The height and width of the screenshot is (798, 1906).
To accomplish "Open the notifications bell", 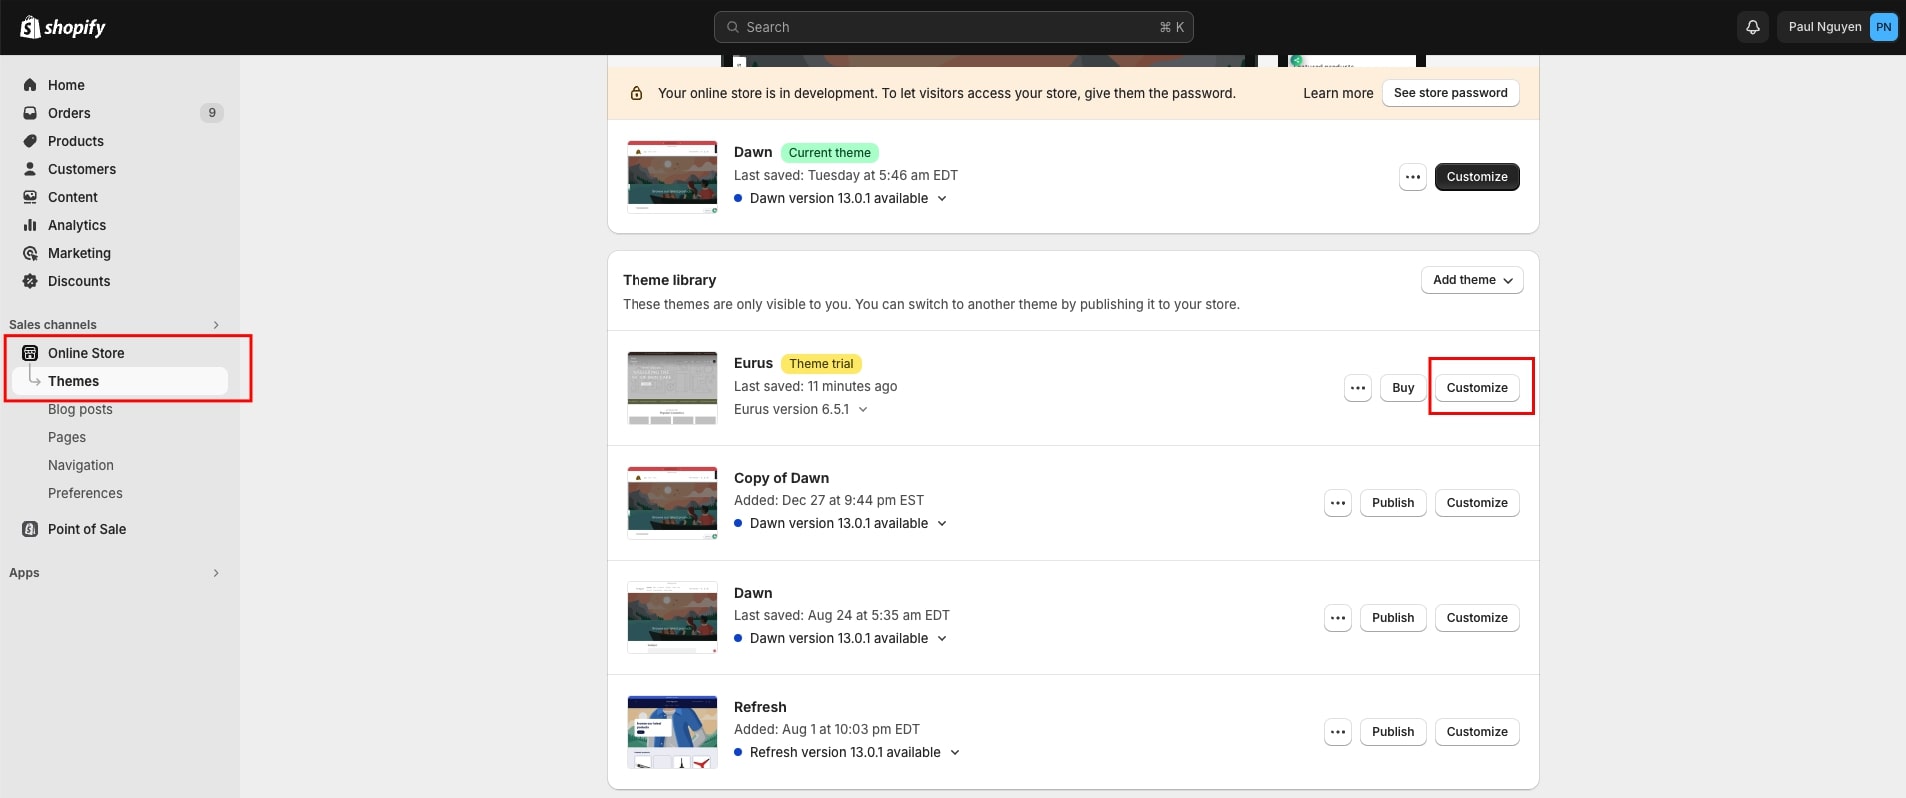I will [x=1752, y=27].
